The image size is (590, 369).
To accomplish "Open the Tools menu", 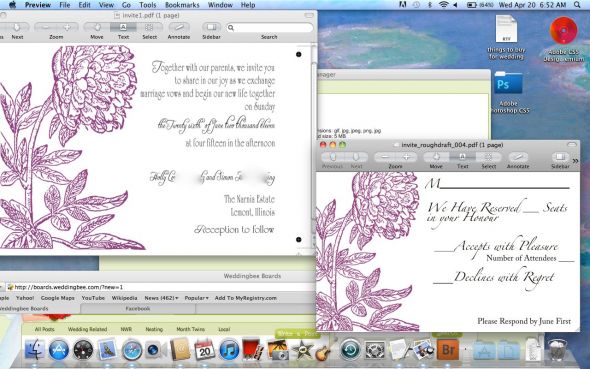I will pyautogui.click(x=148, y=5).
